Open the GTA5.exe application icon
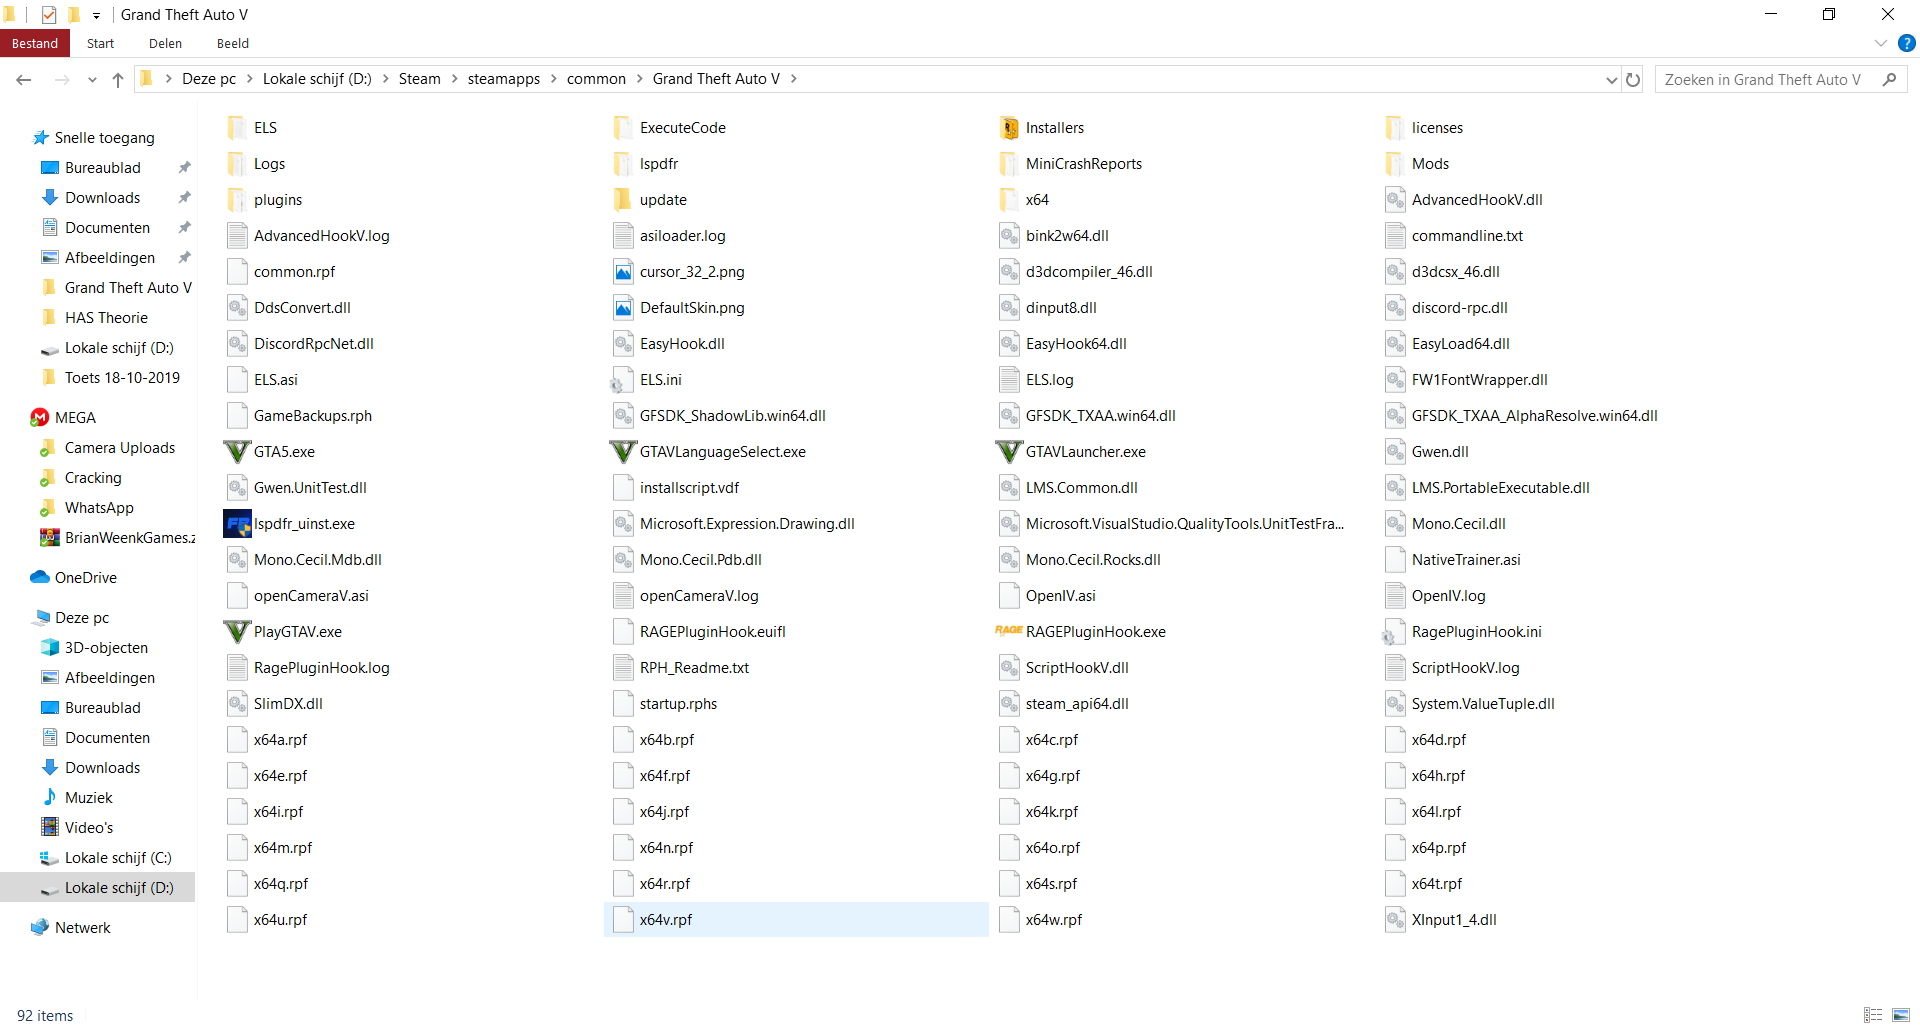The width and height of the screenshot is (1920, 1027). pyautogui.click(x=237, y=452)
